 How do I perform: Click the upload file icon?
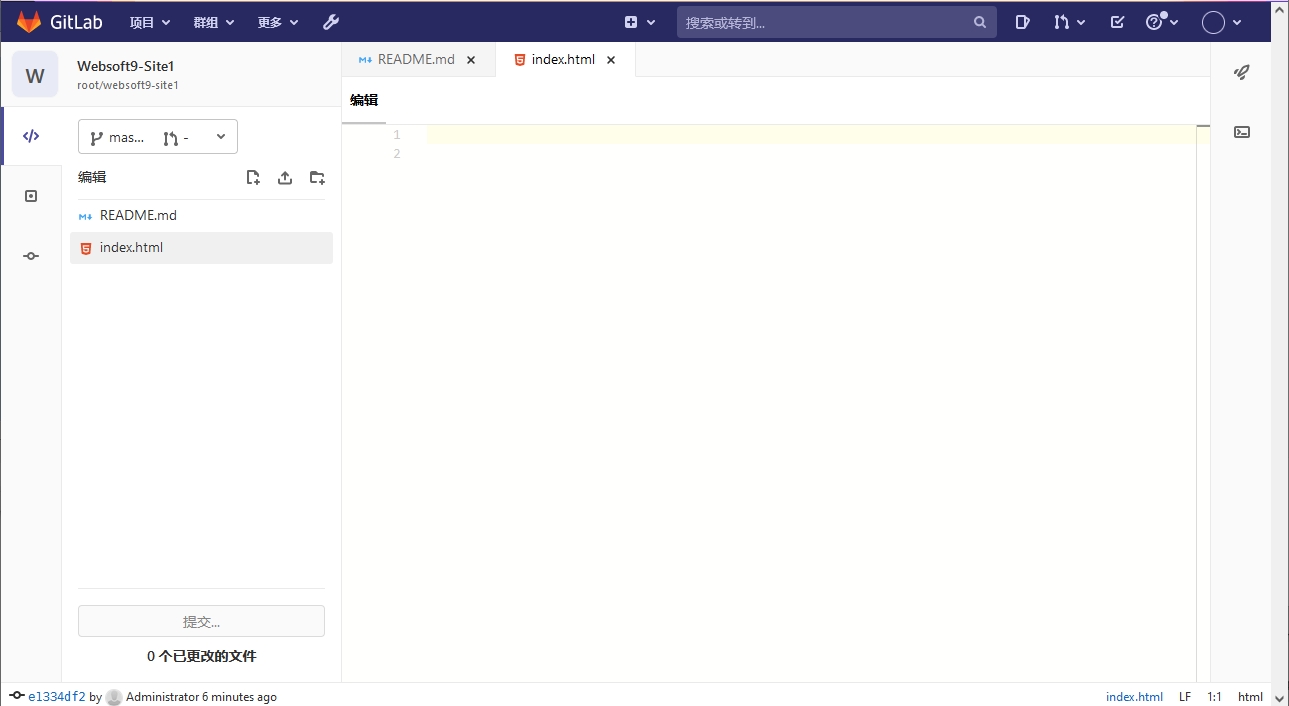click(285, 178)
